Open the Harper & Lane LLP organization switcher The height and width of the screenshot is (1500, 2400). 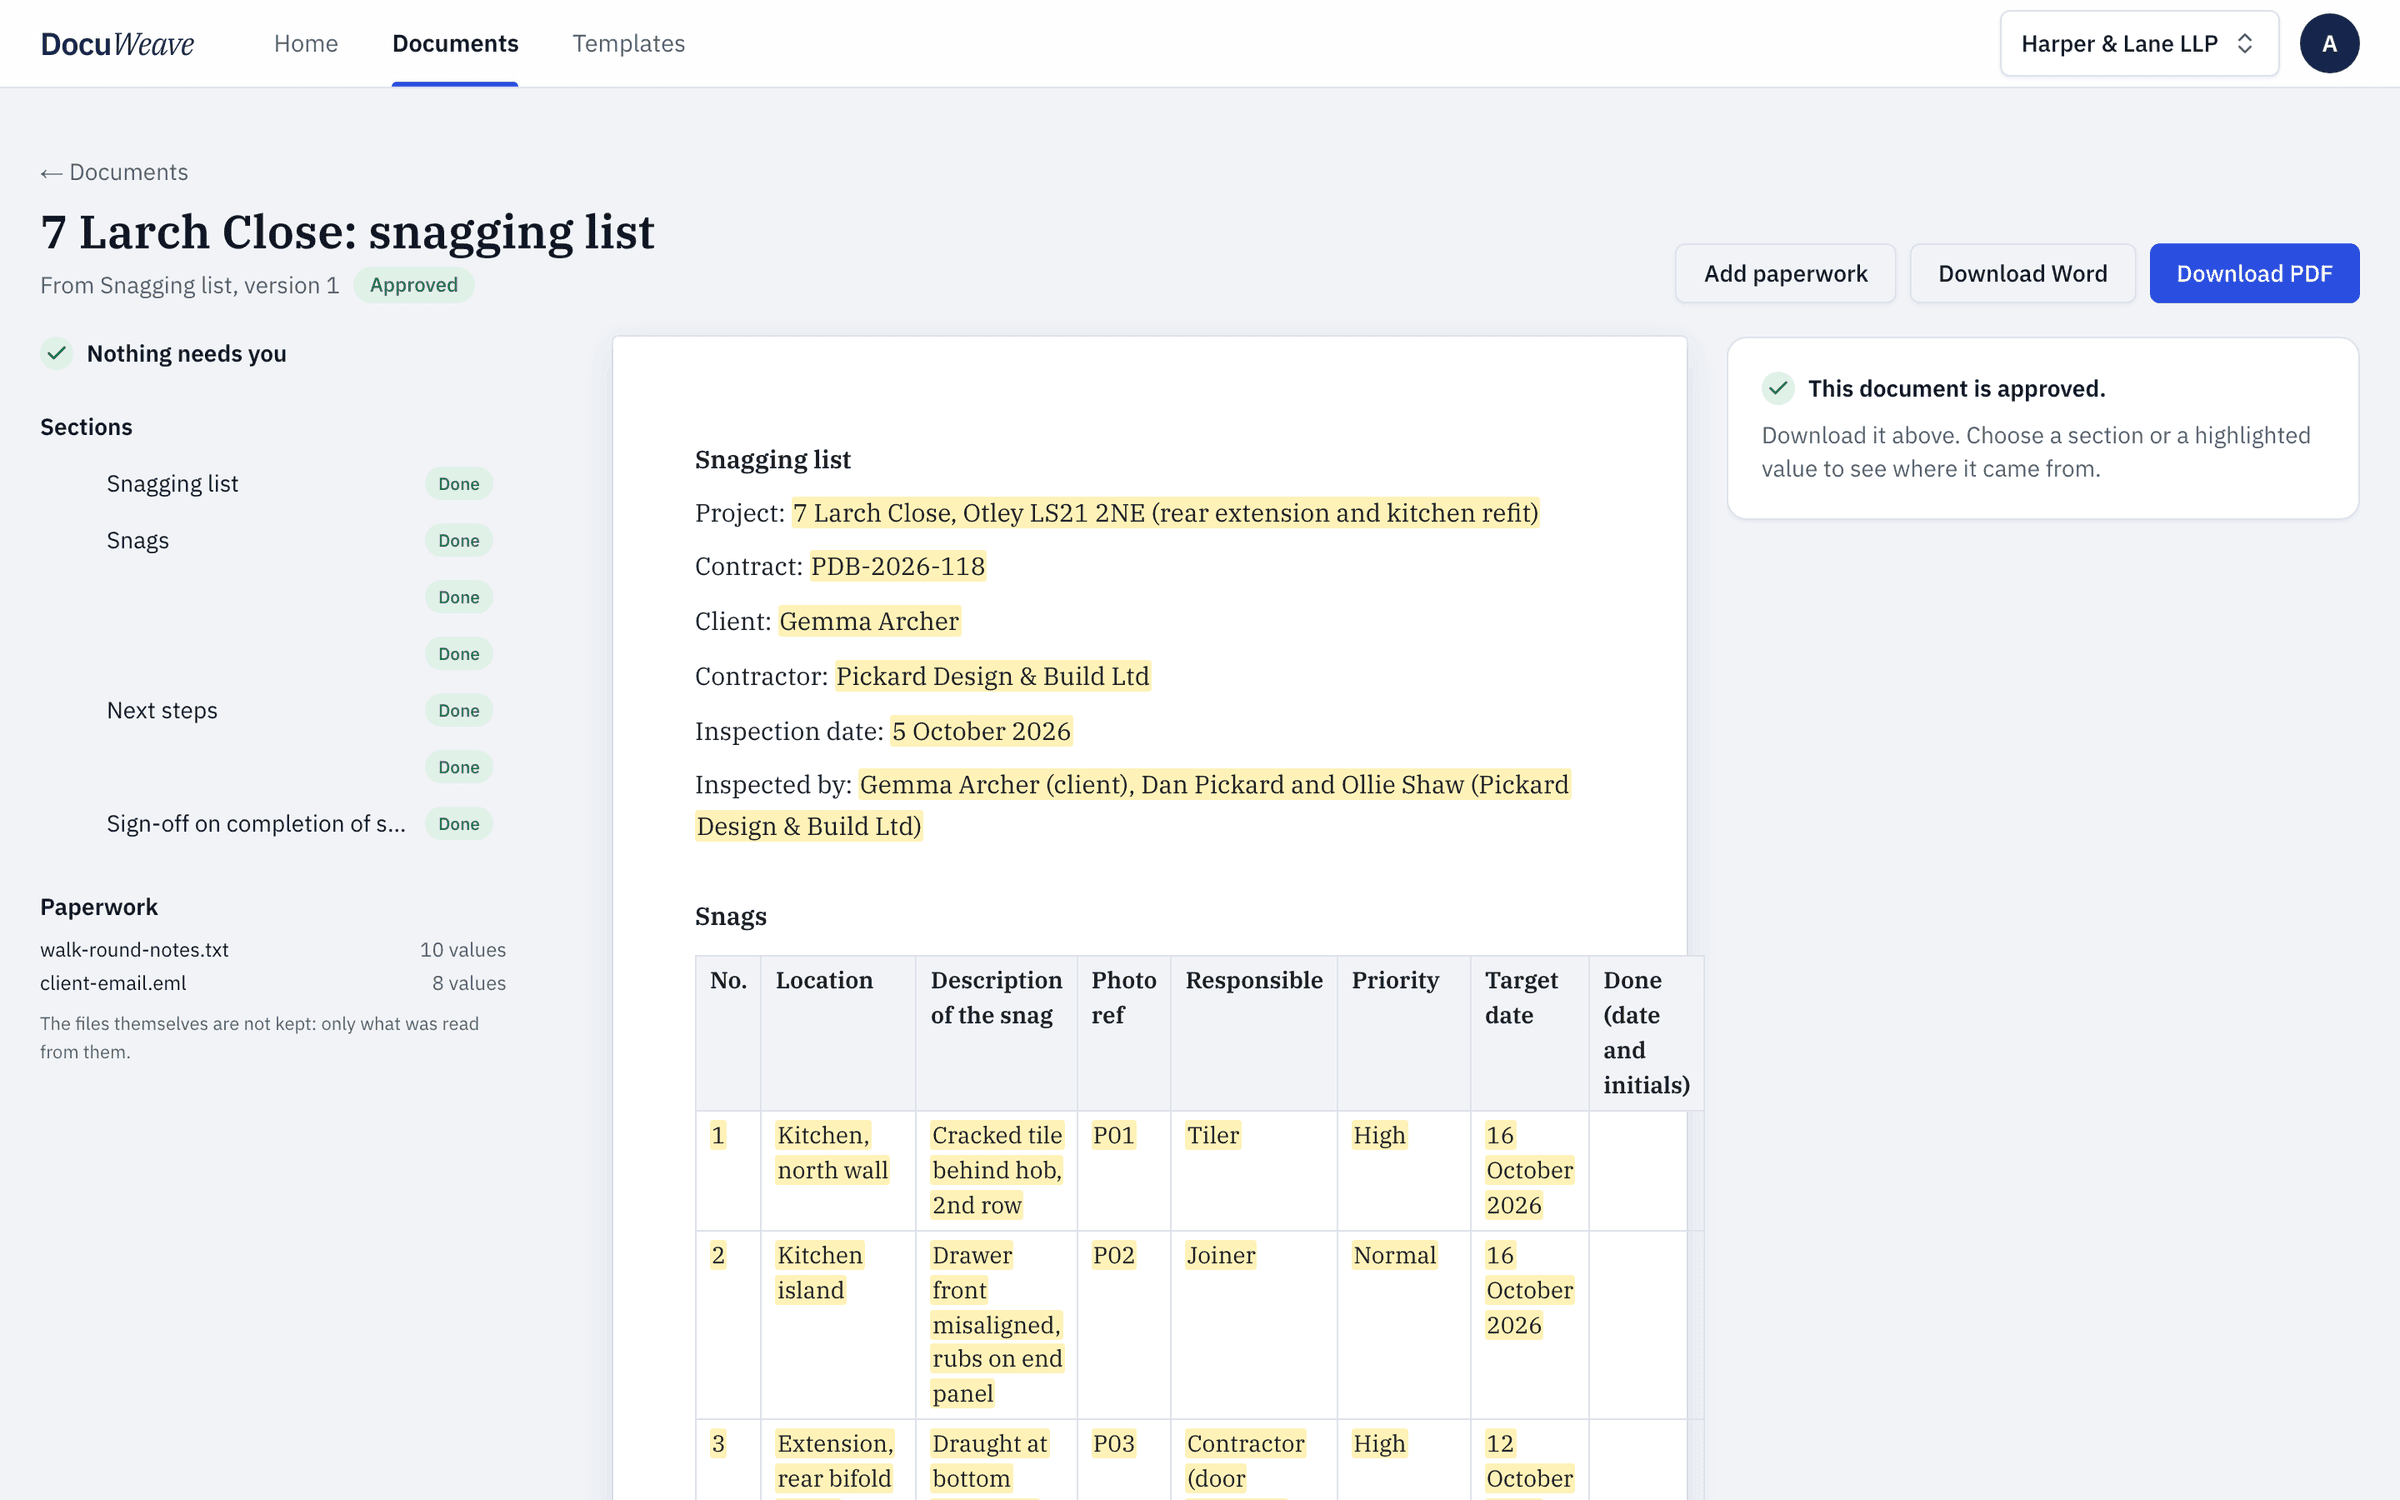point(2139,43)
